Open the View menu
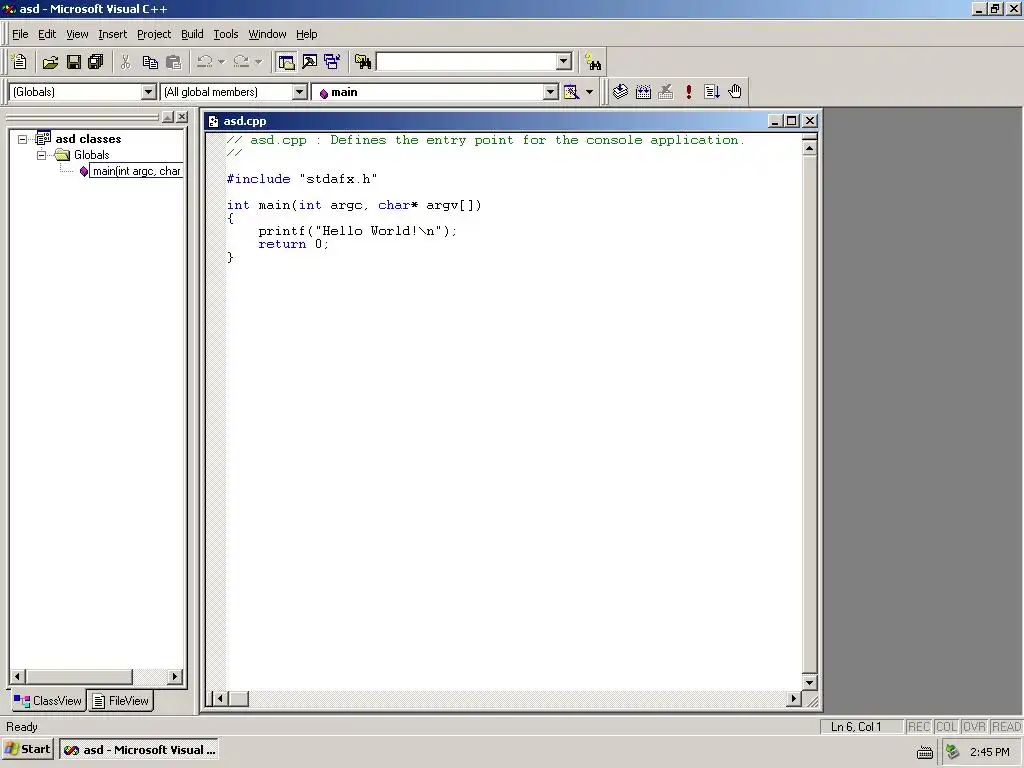The height and width of the screenshot is (768, 1024). (x=77, y=34)
